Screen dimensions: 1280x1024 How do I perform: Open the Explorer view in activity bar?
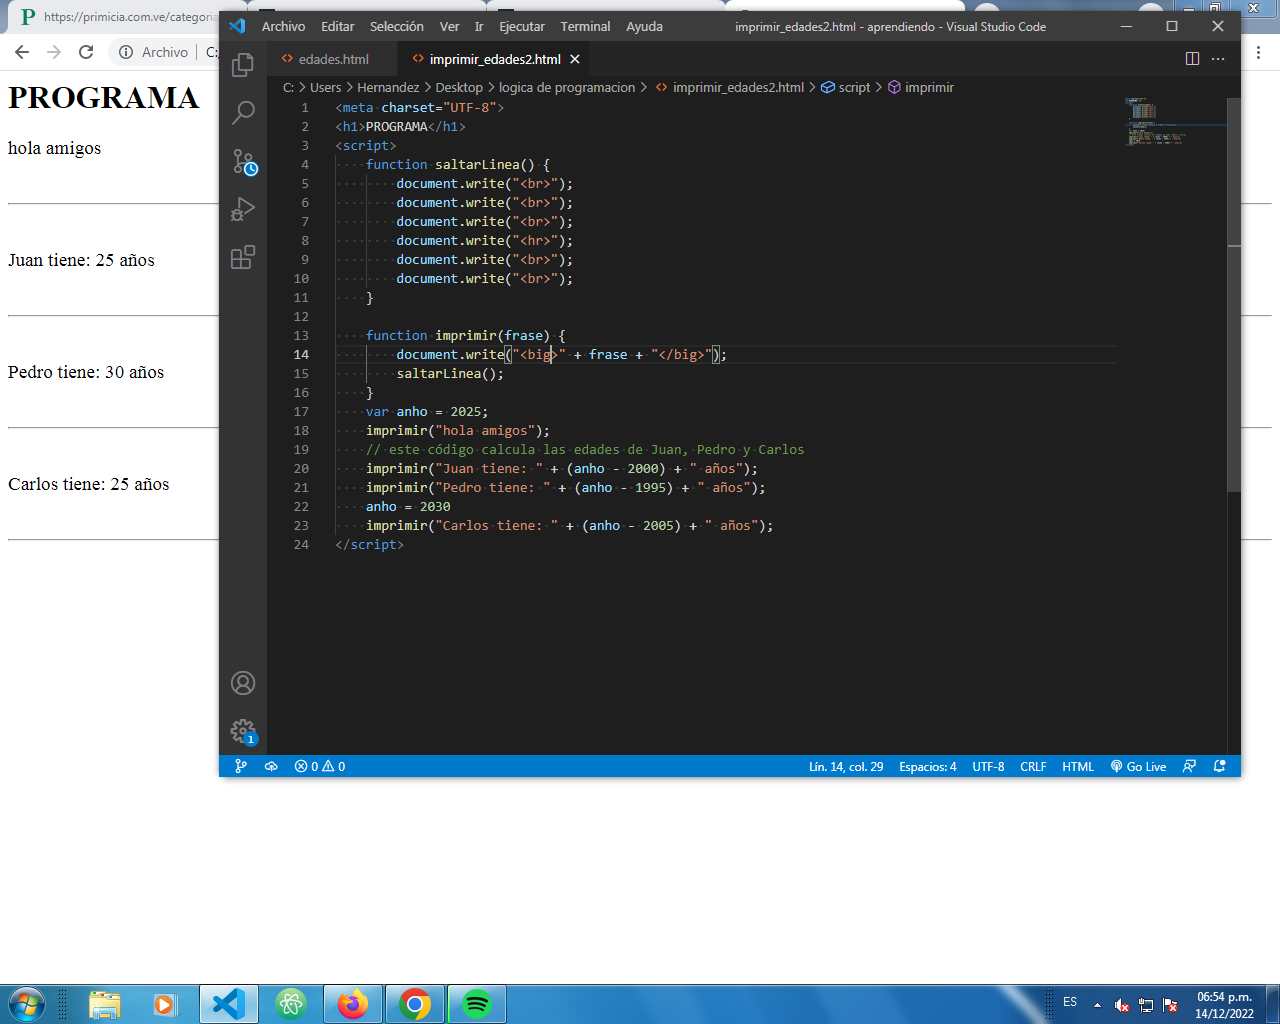[243, 65]
